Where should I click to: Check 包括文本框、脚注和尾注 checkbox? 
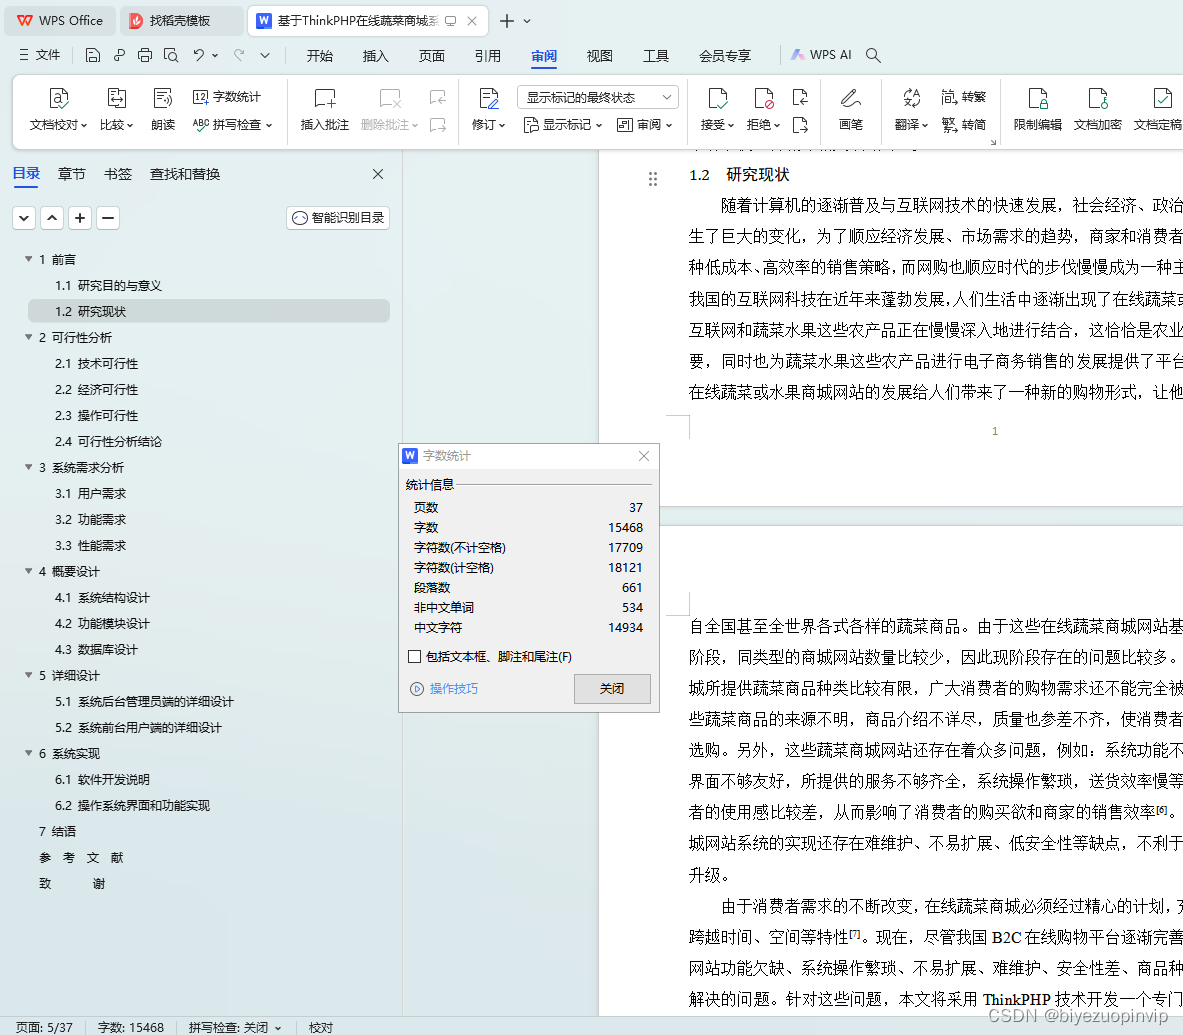(414, 656)
